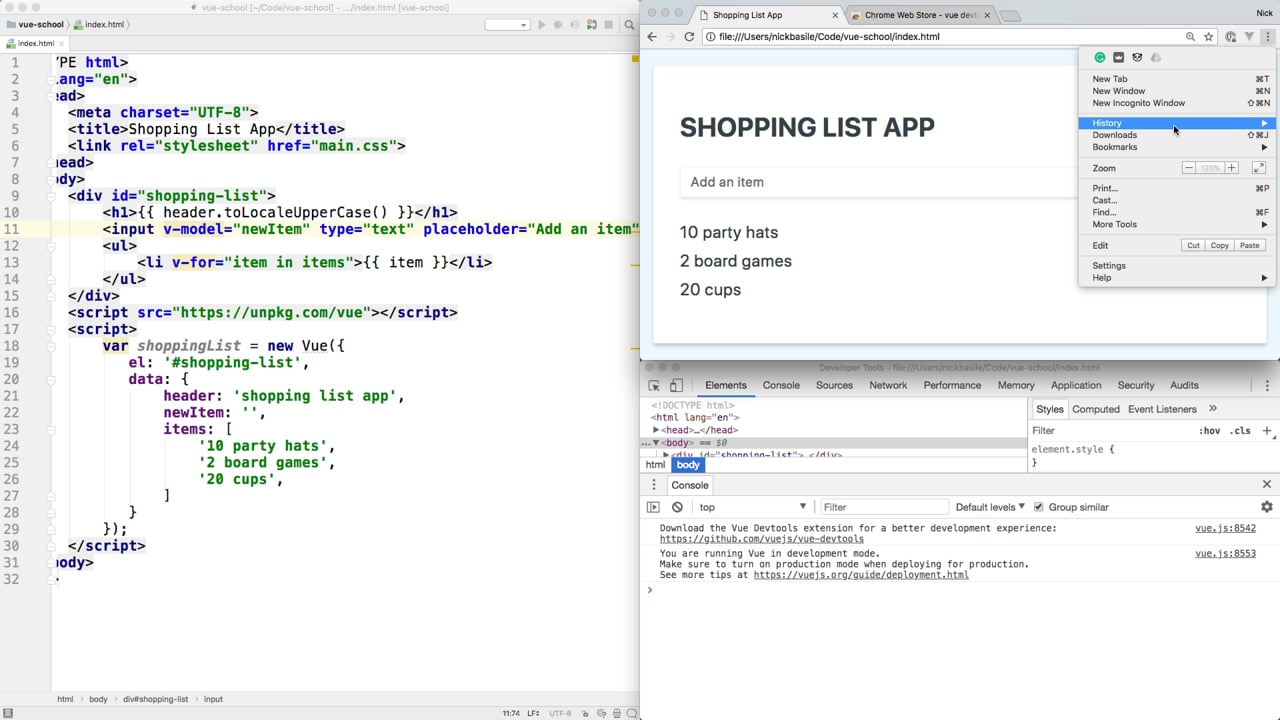Open the Application DevTools tab

pyautogui.click(x=1076, y=385)
